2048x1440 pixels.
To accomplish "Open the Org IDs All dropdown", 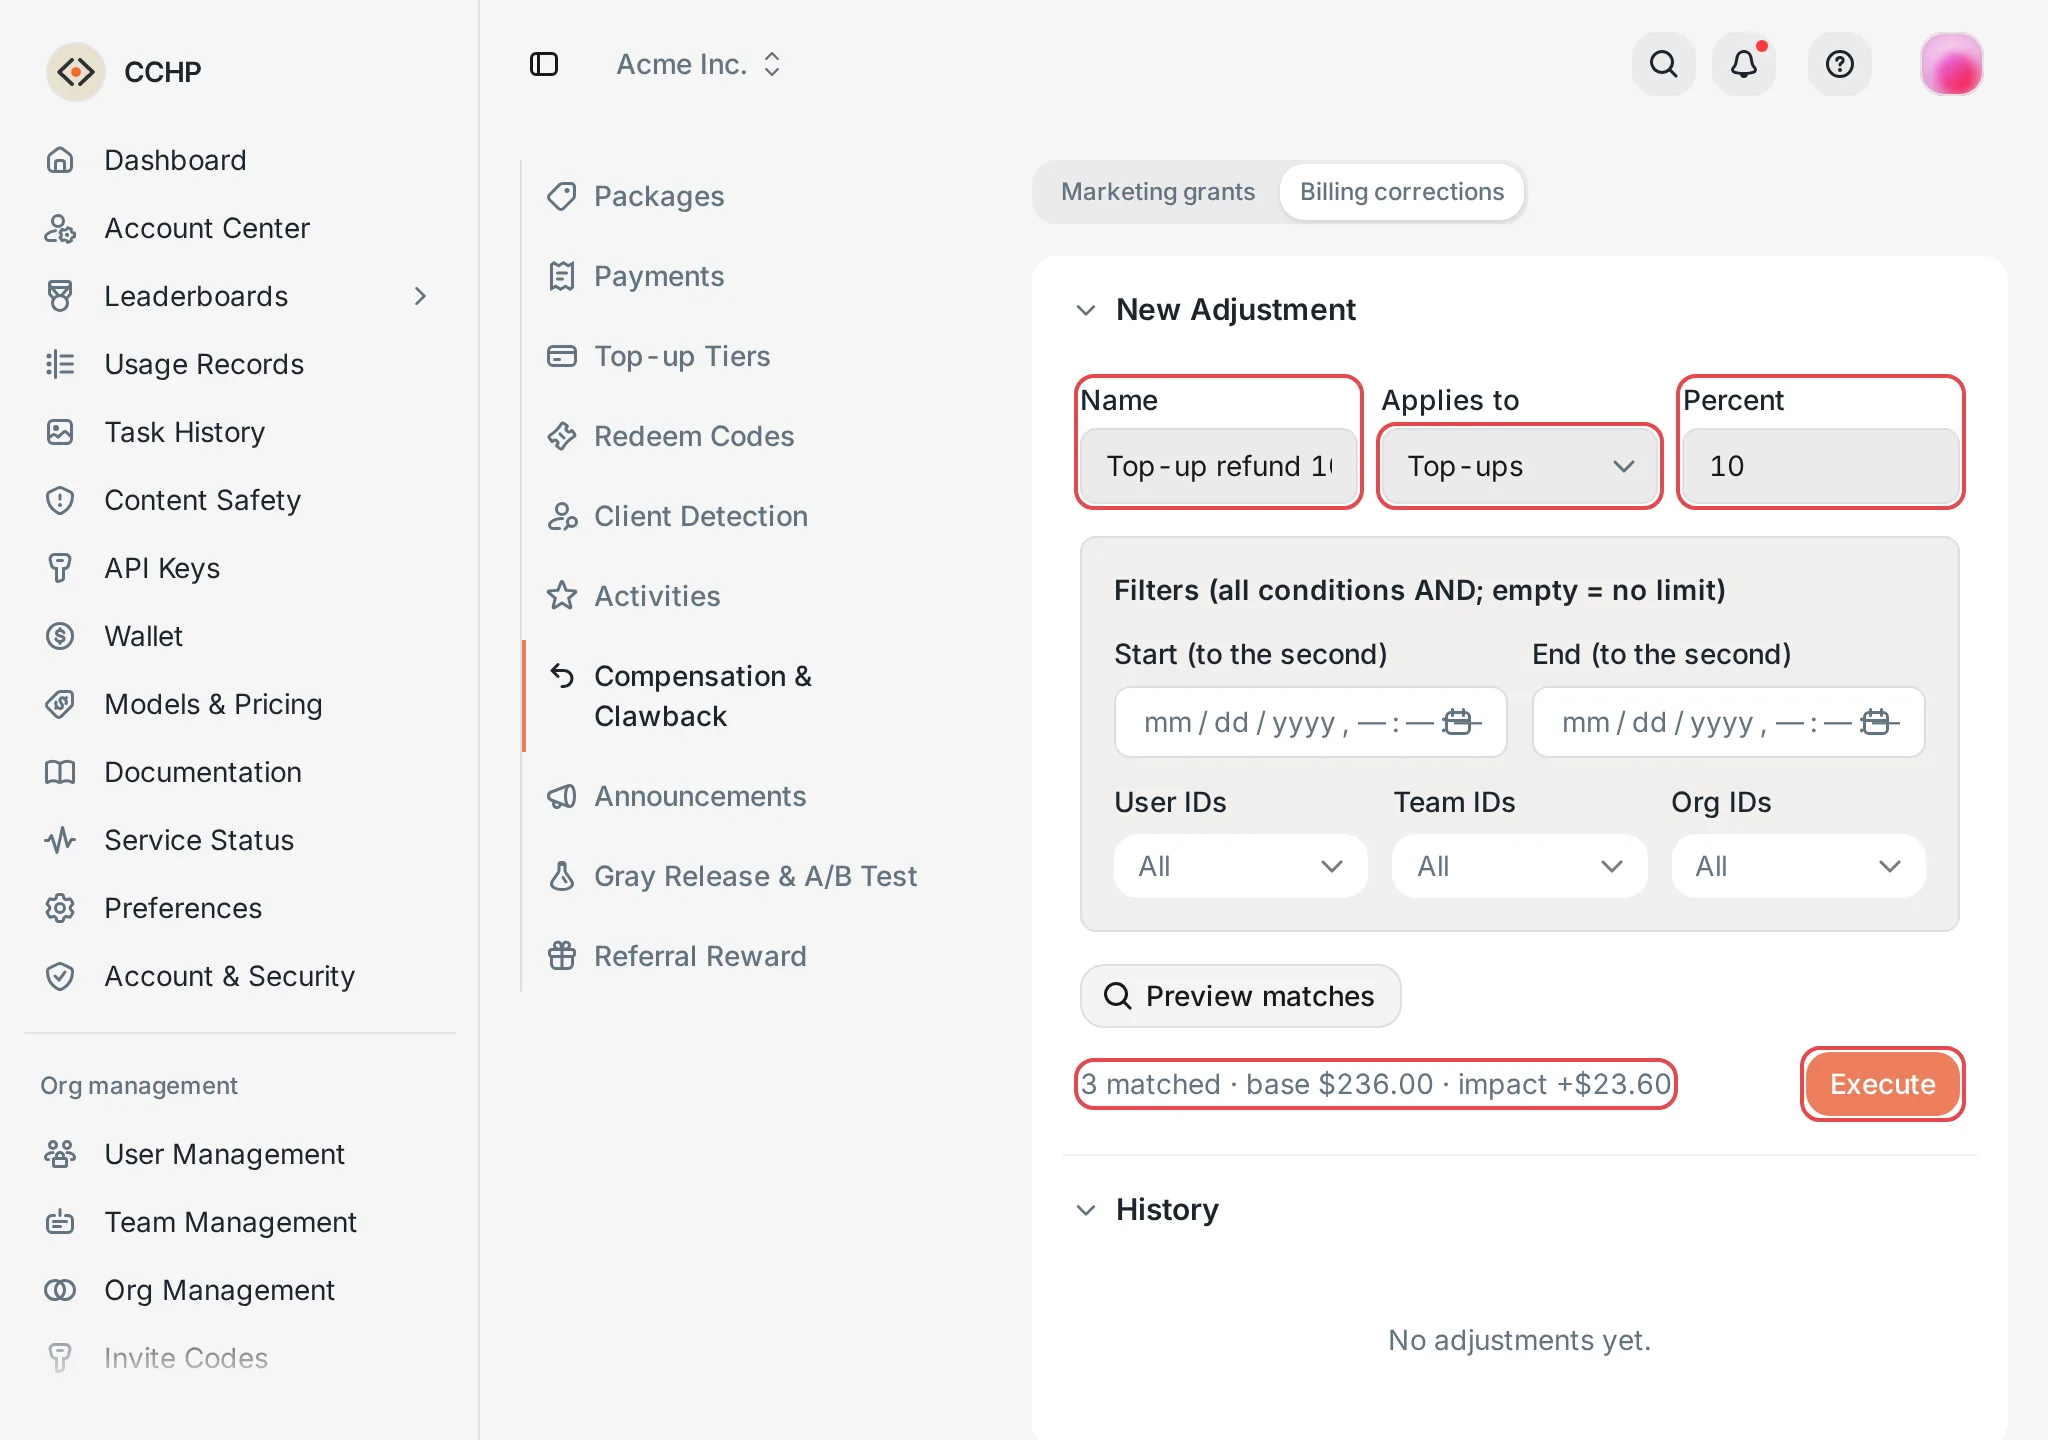I will click(x=1798, y=866).
